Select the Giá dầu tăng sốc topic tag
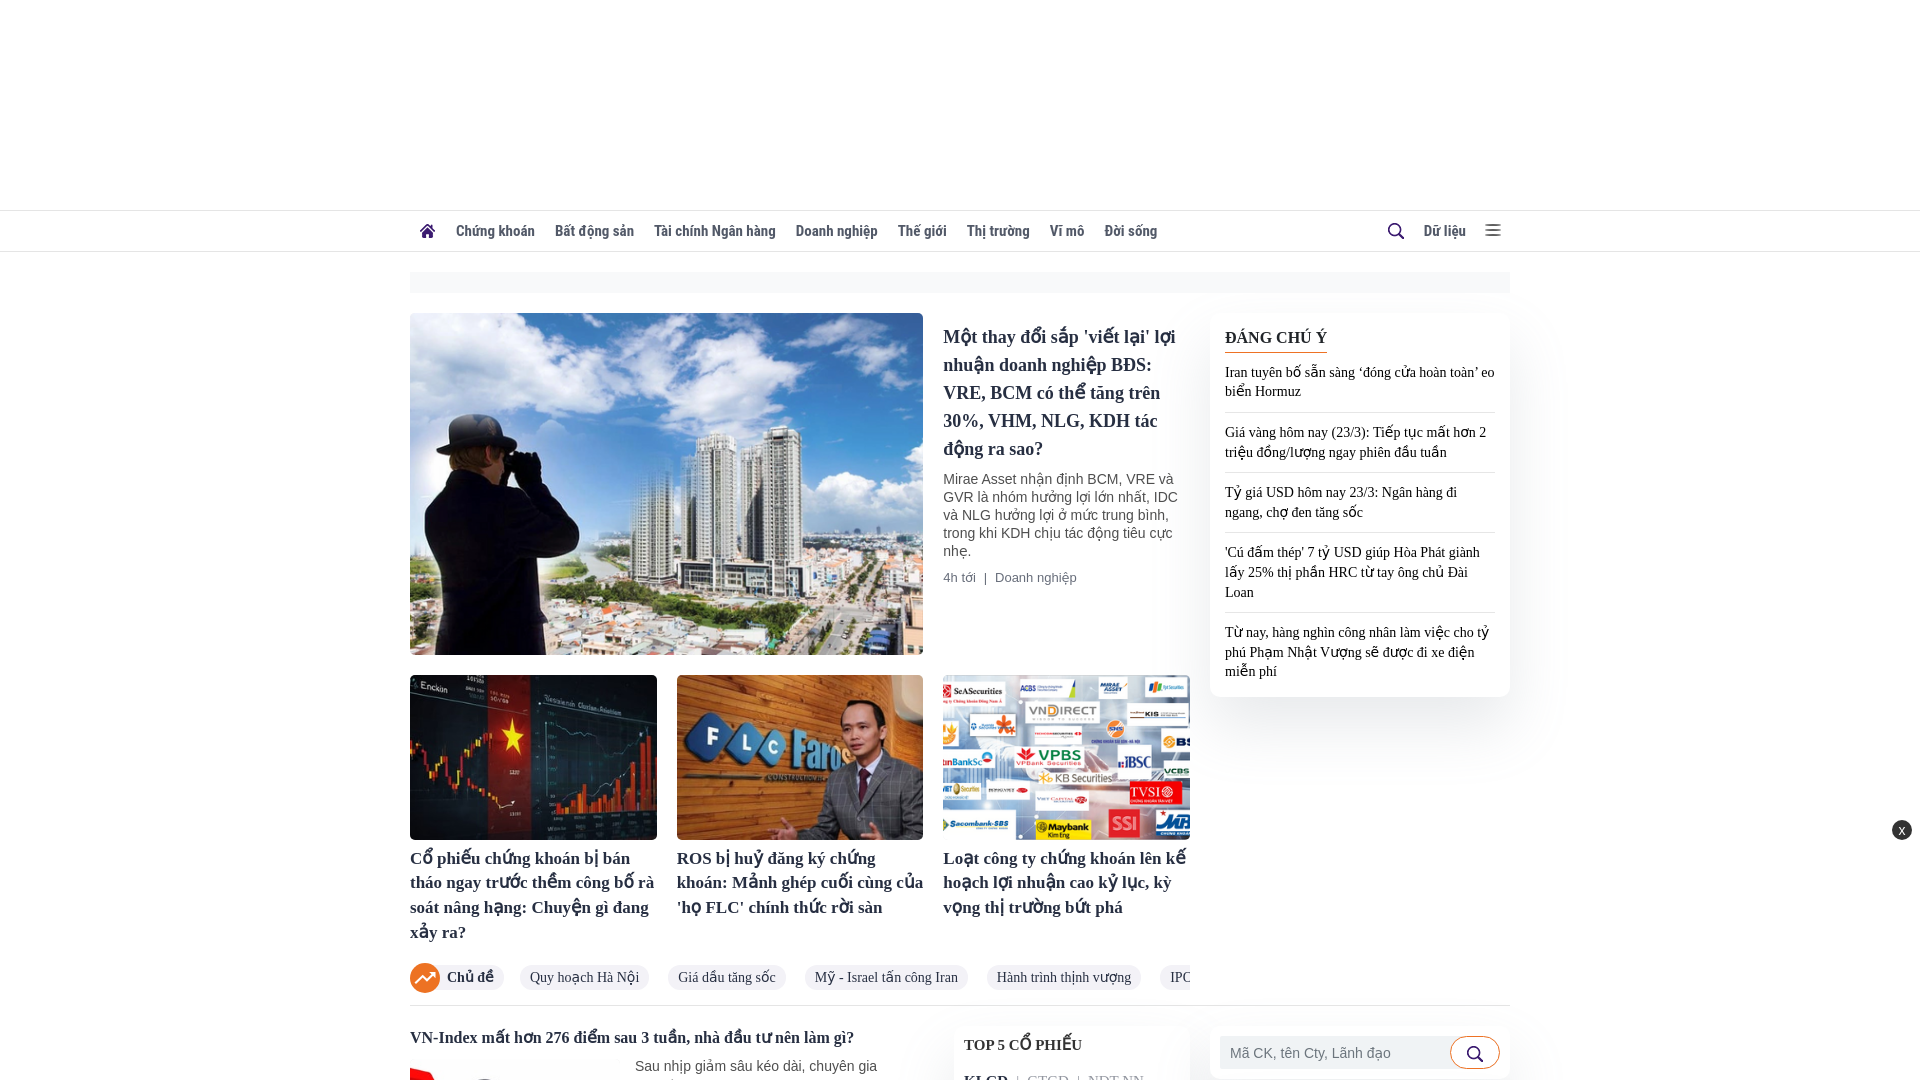This screenshot has height=1080, width=1920. 727,978
